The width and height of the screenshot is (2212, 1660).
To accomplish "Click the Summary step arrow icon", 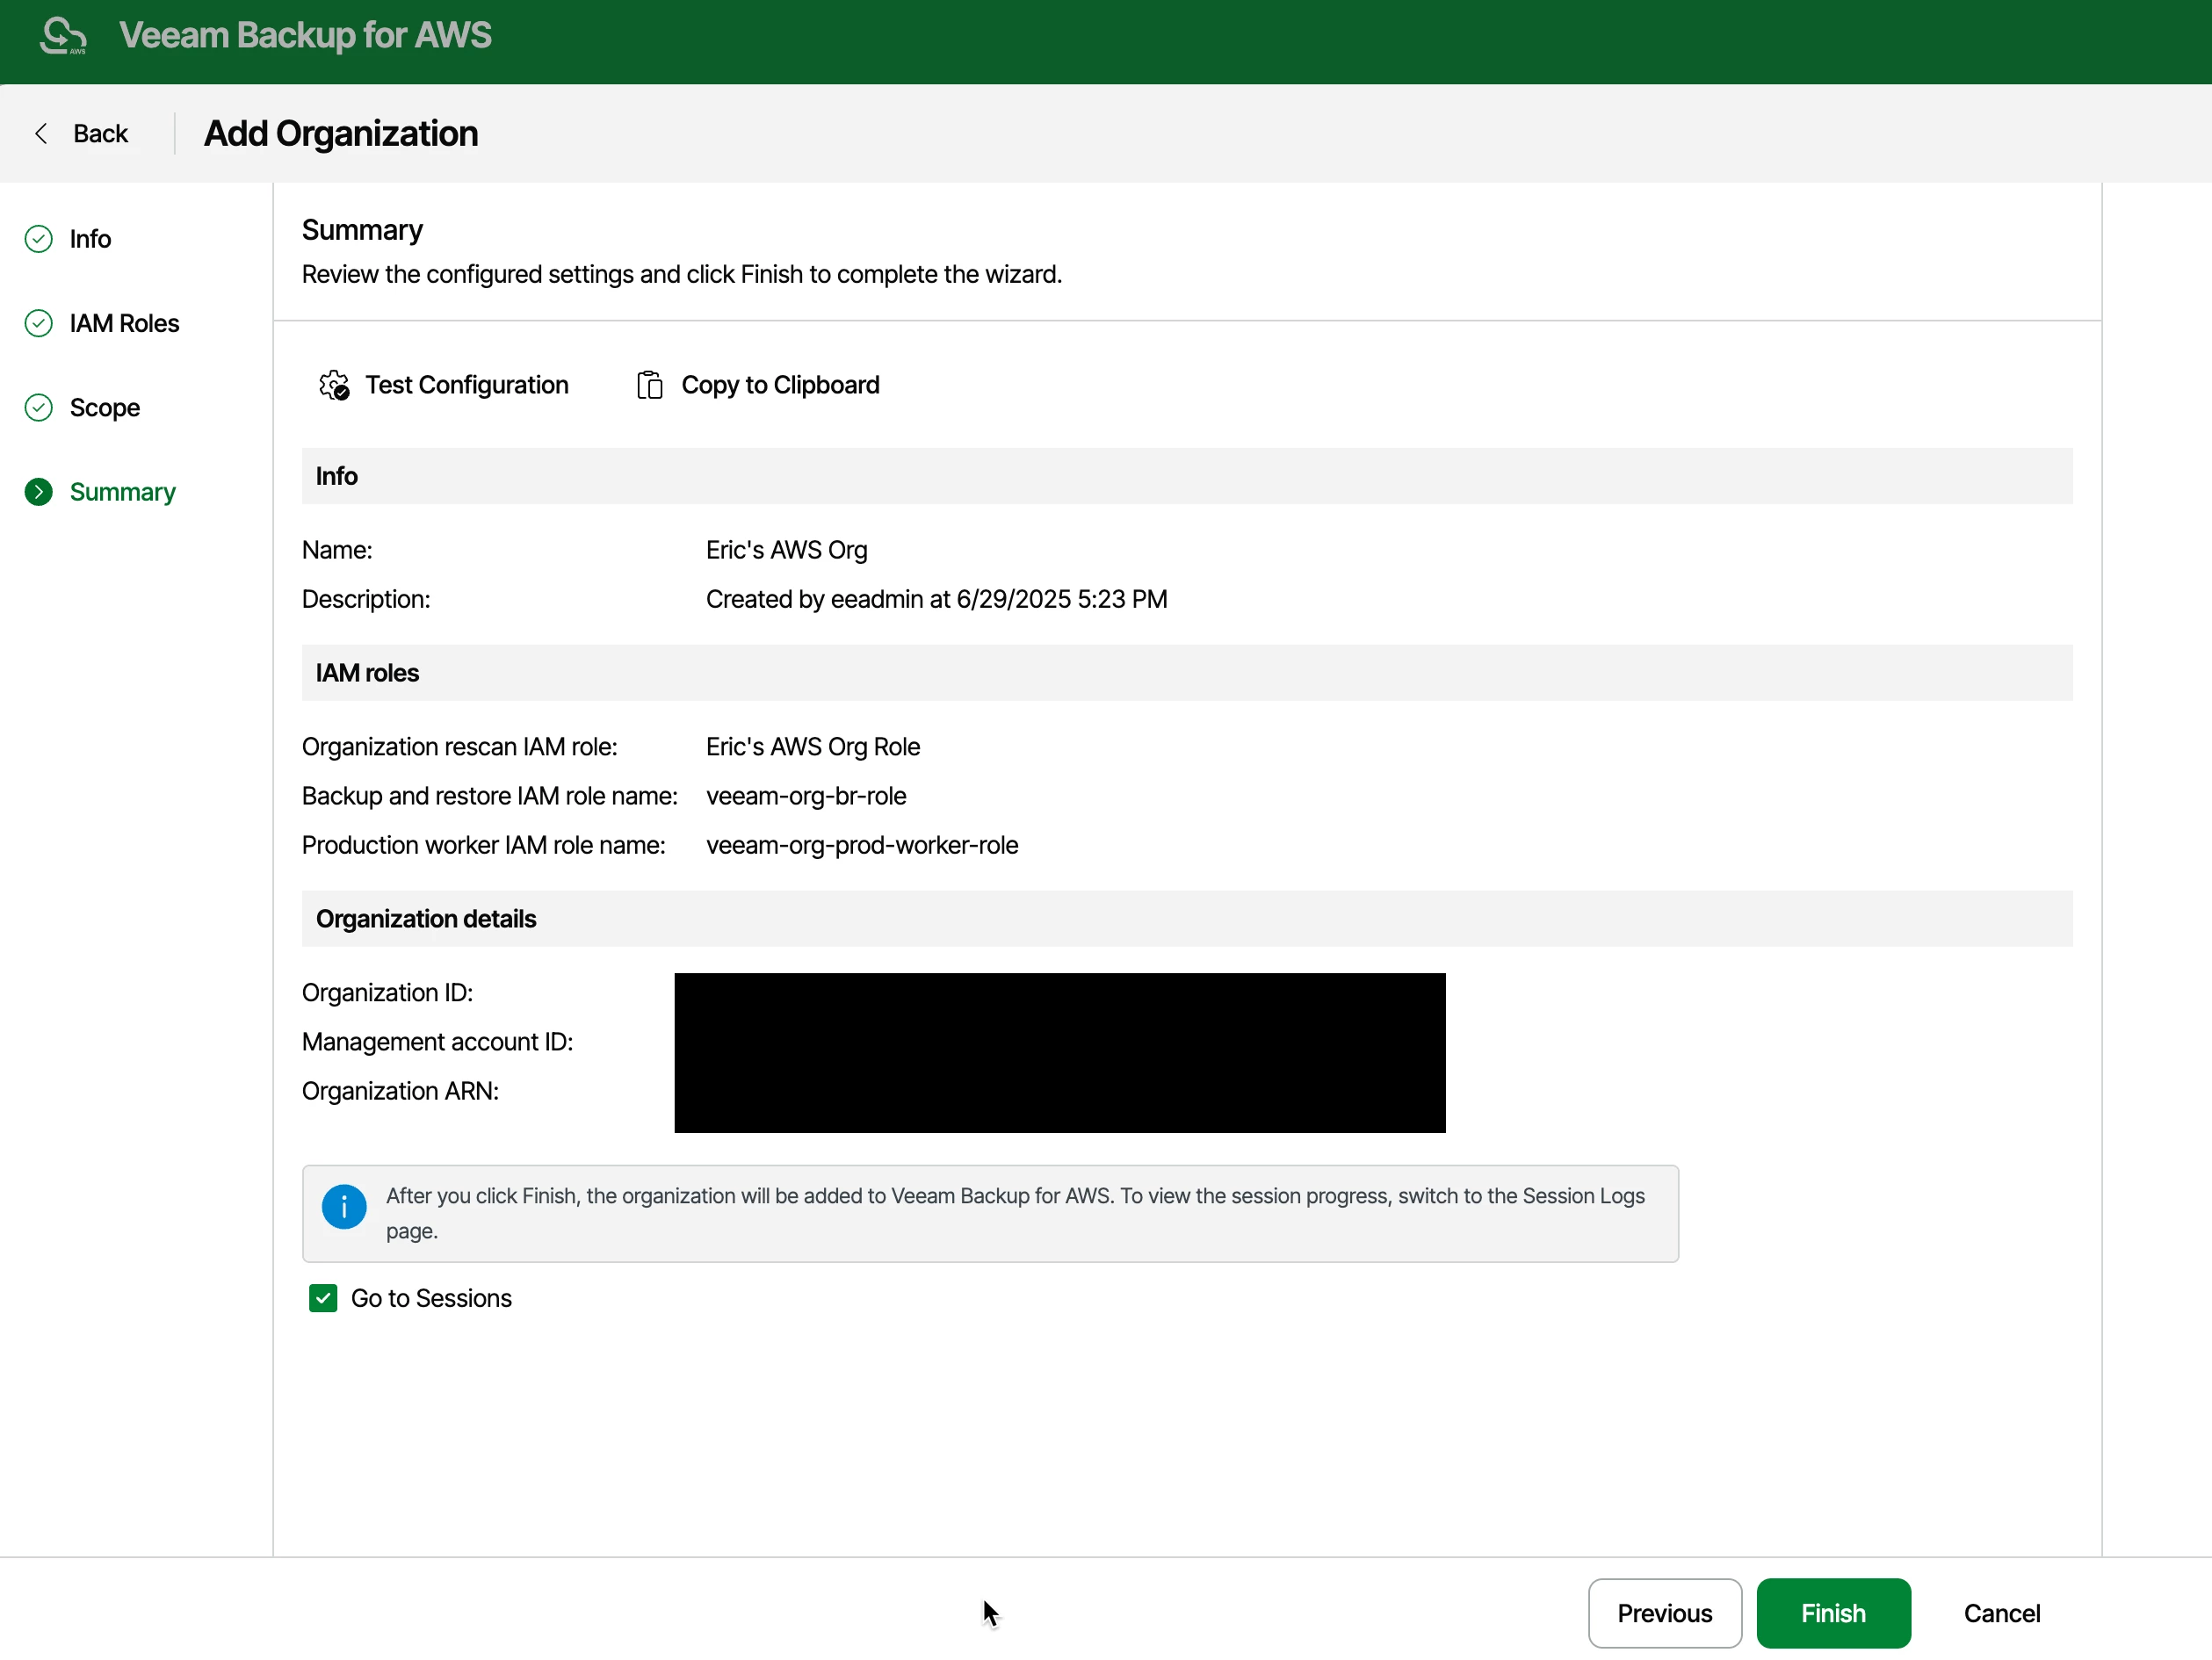I will (x=38, y=492).
